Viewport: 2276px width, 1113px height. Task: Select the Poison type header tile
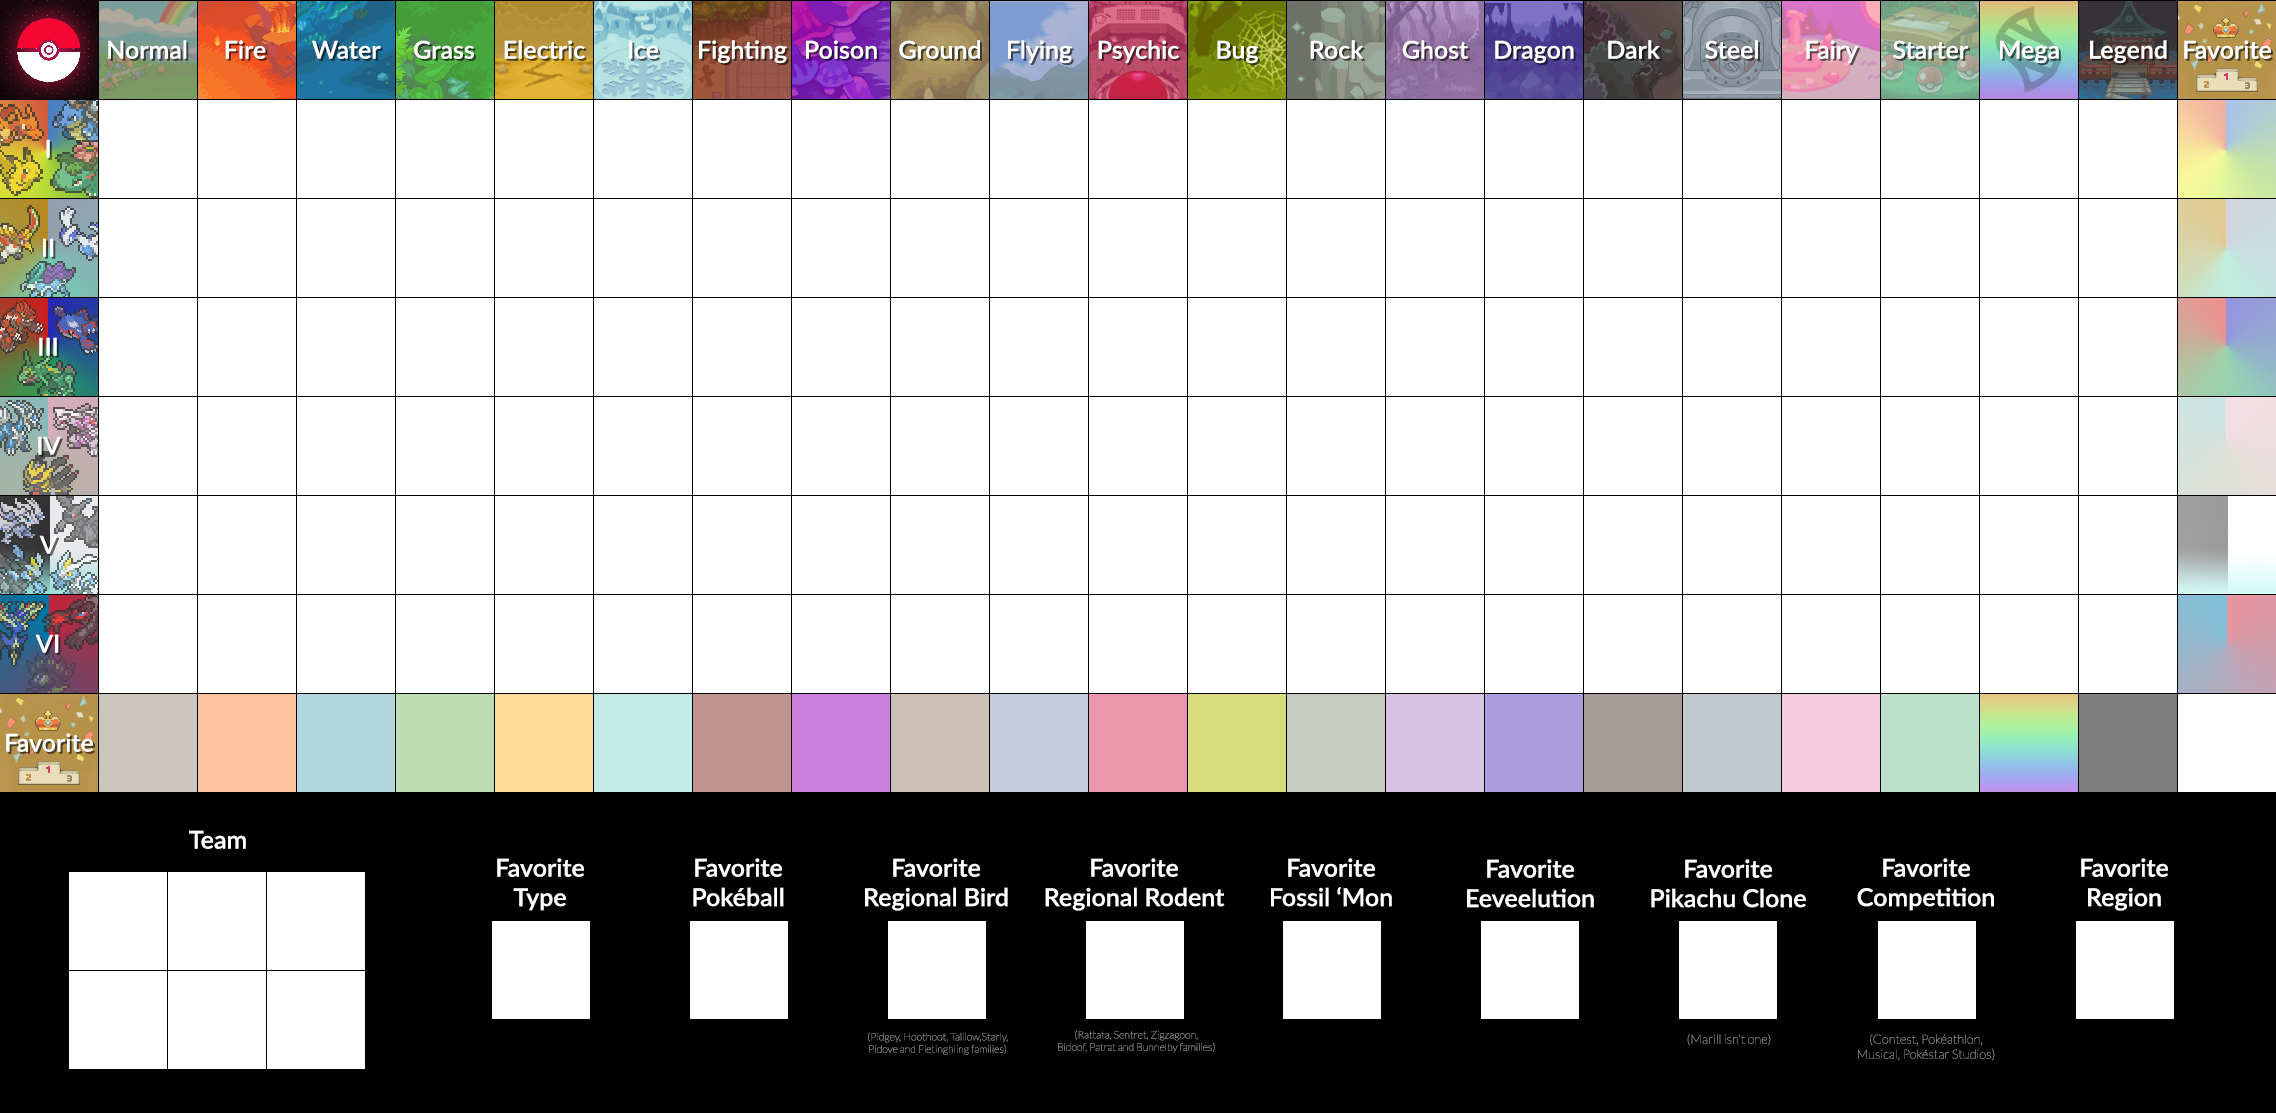pos(841,50)
